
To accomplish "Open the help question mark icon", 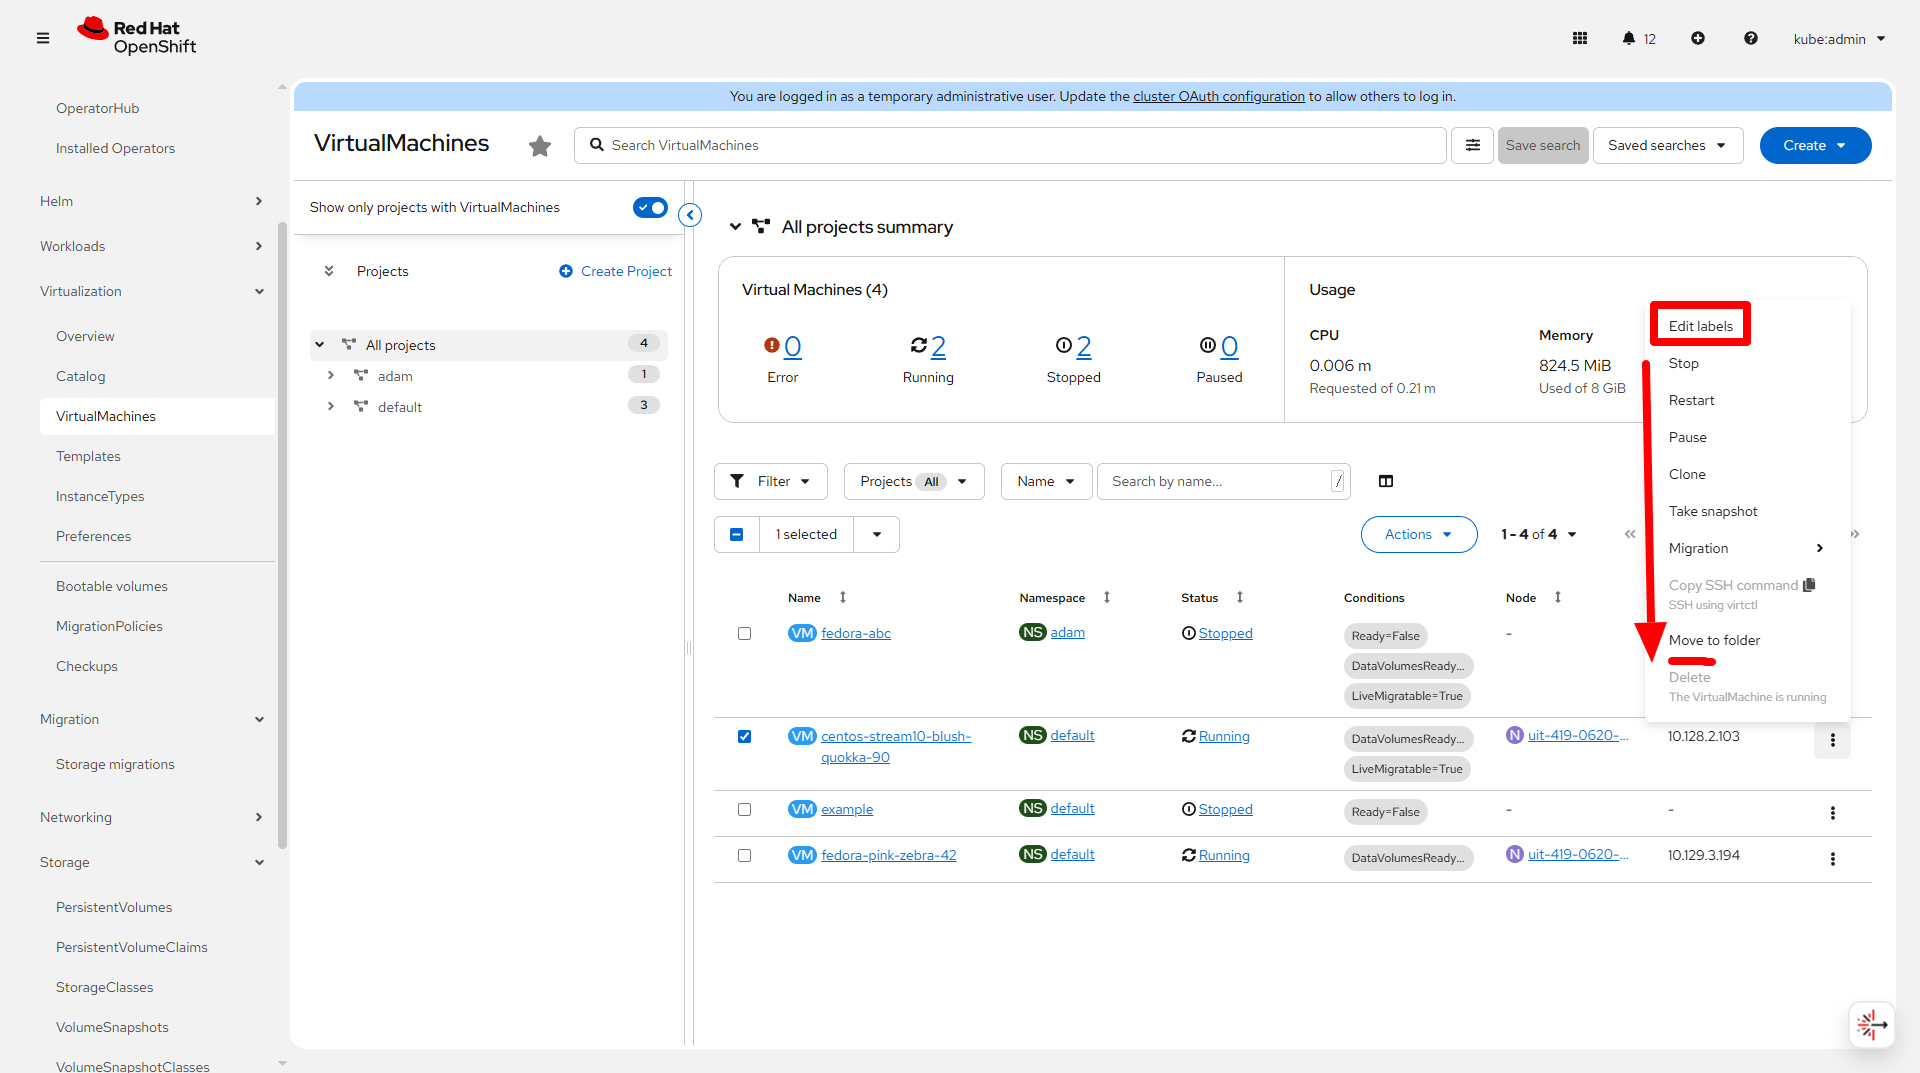I will [1751, 38].
